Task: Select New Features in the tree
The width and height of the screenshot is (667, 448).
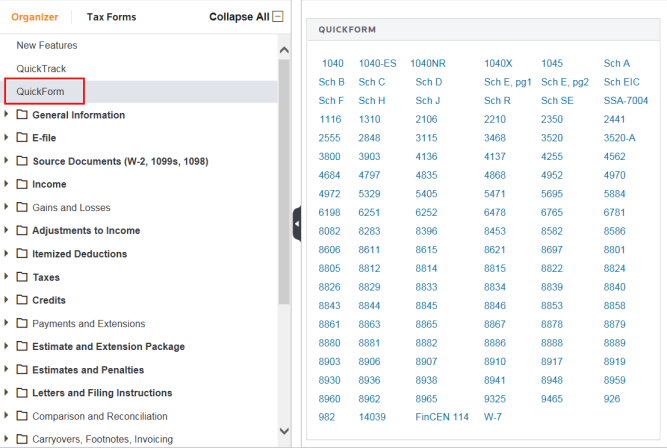Action: (x=47, y=45)
